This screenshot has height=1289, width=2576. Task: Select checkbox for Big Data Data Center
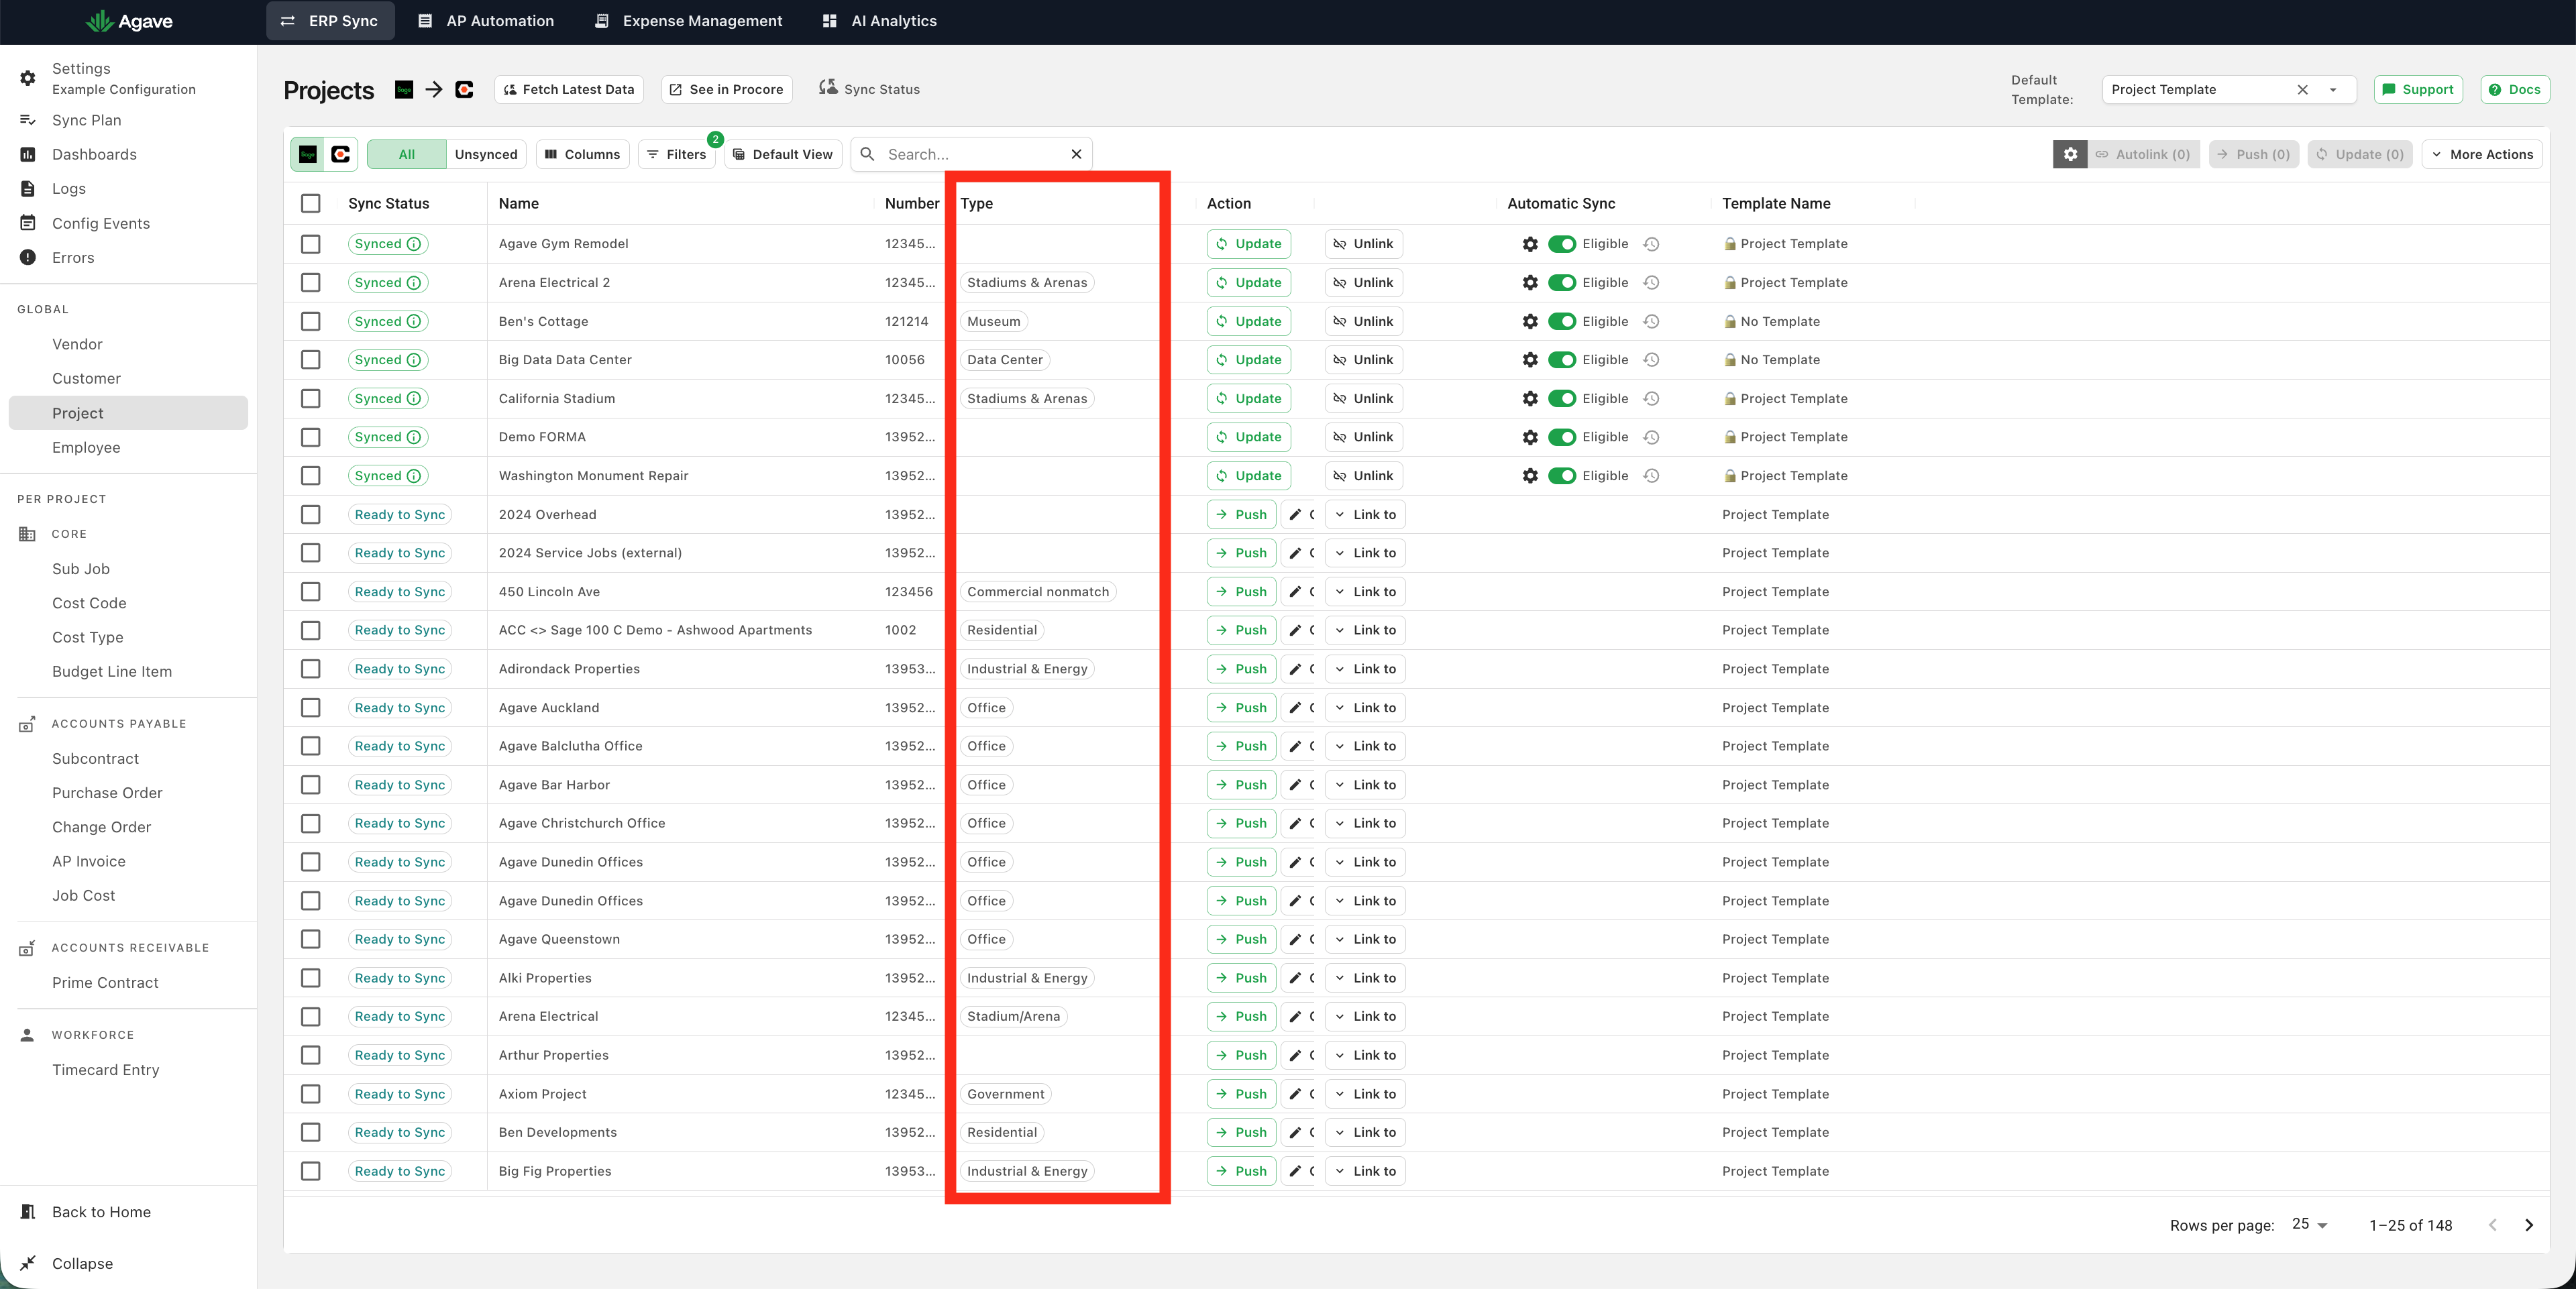click(311, 360)
